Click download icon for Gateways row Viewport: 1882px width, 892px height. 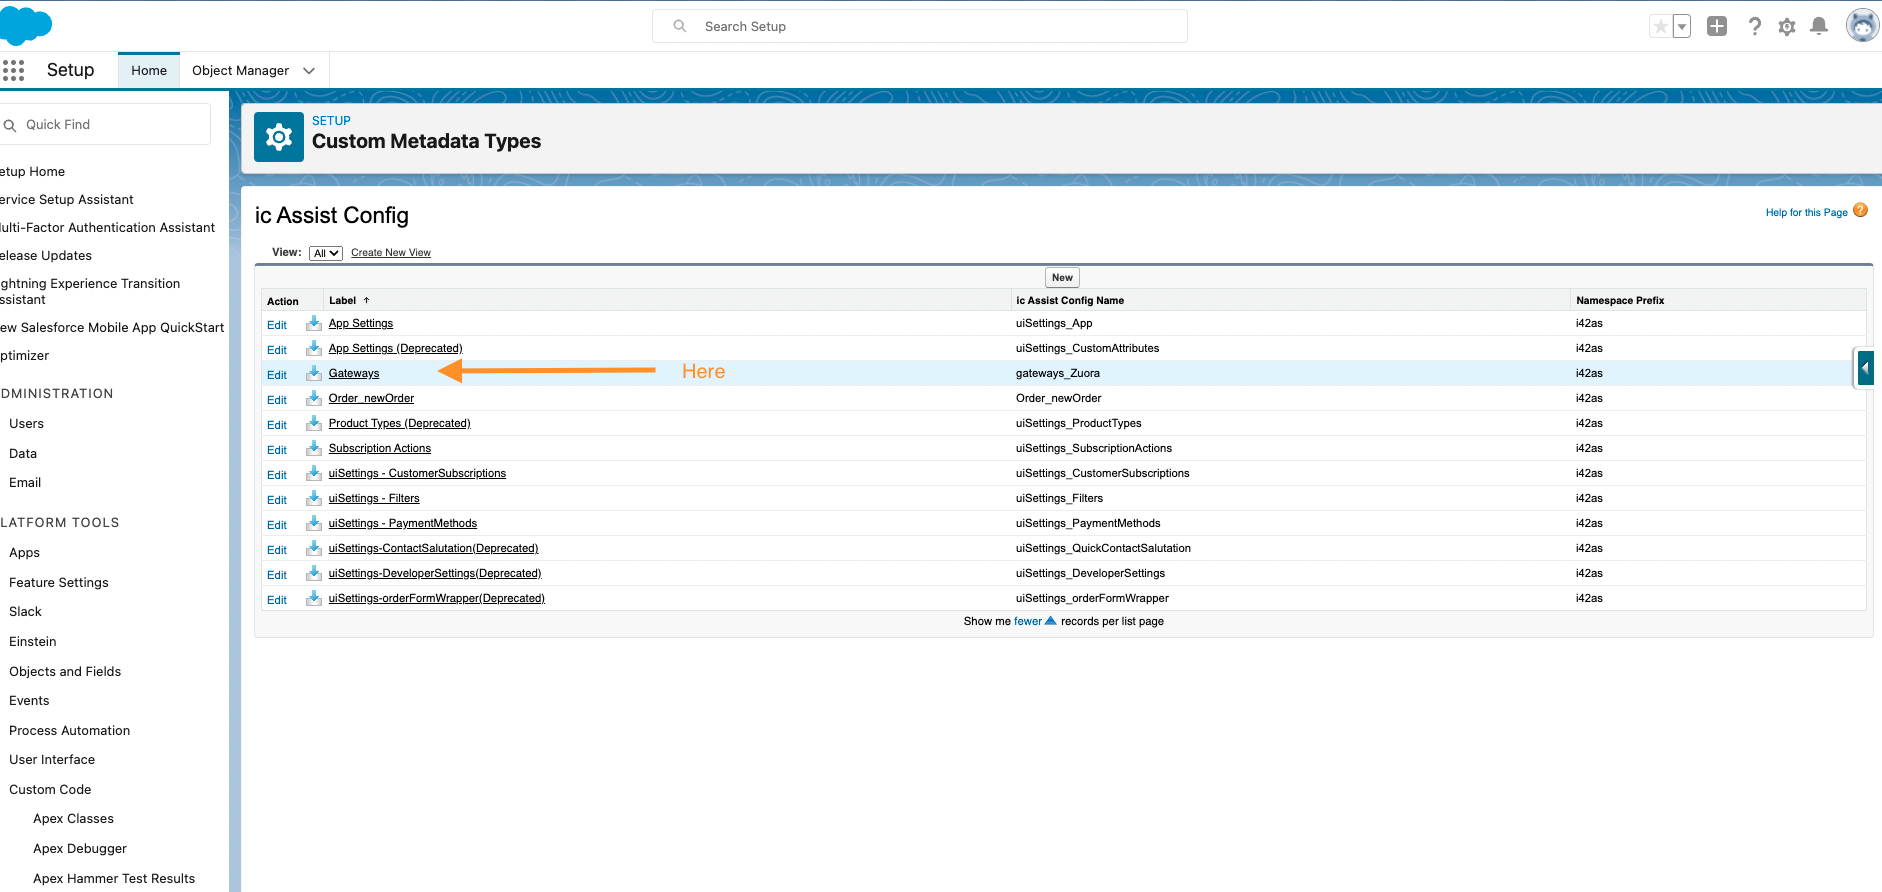(x=314, y=373)
